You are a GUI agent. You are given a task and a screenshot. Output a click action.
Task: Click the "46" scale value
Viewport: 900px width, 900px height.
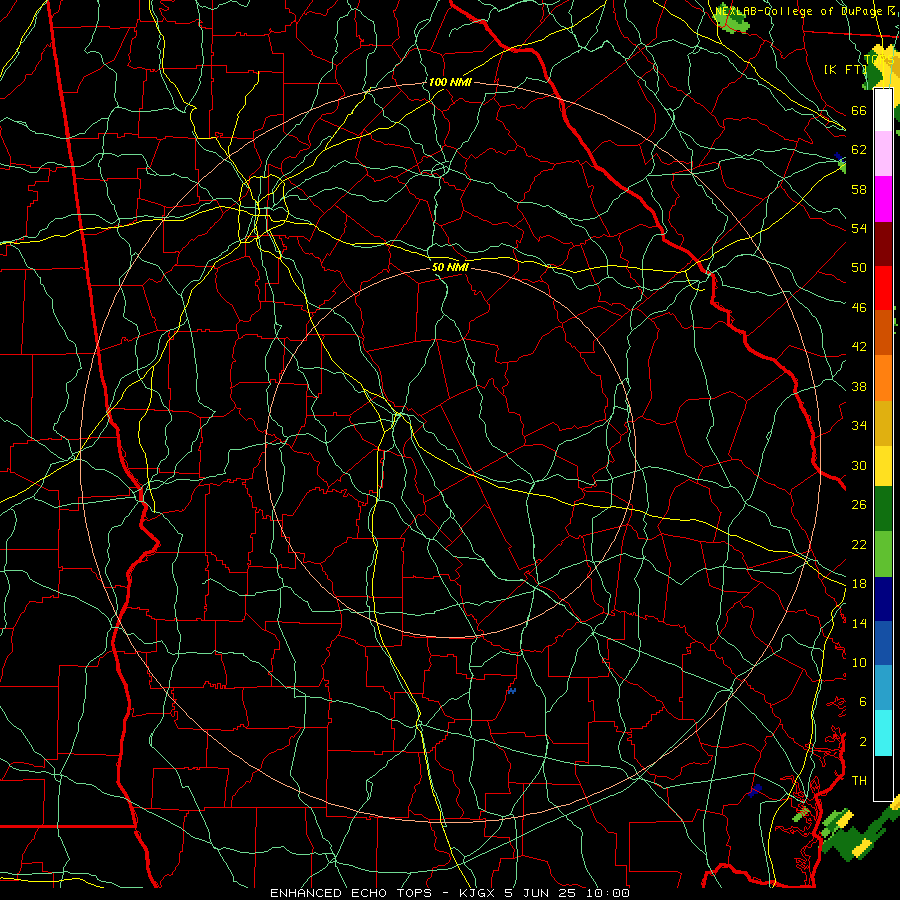[x=859, y=308]
